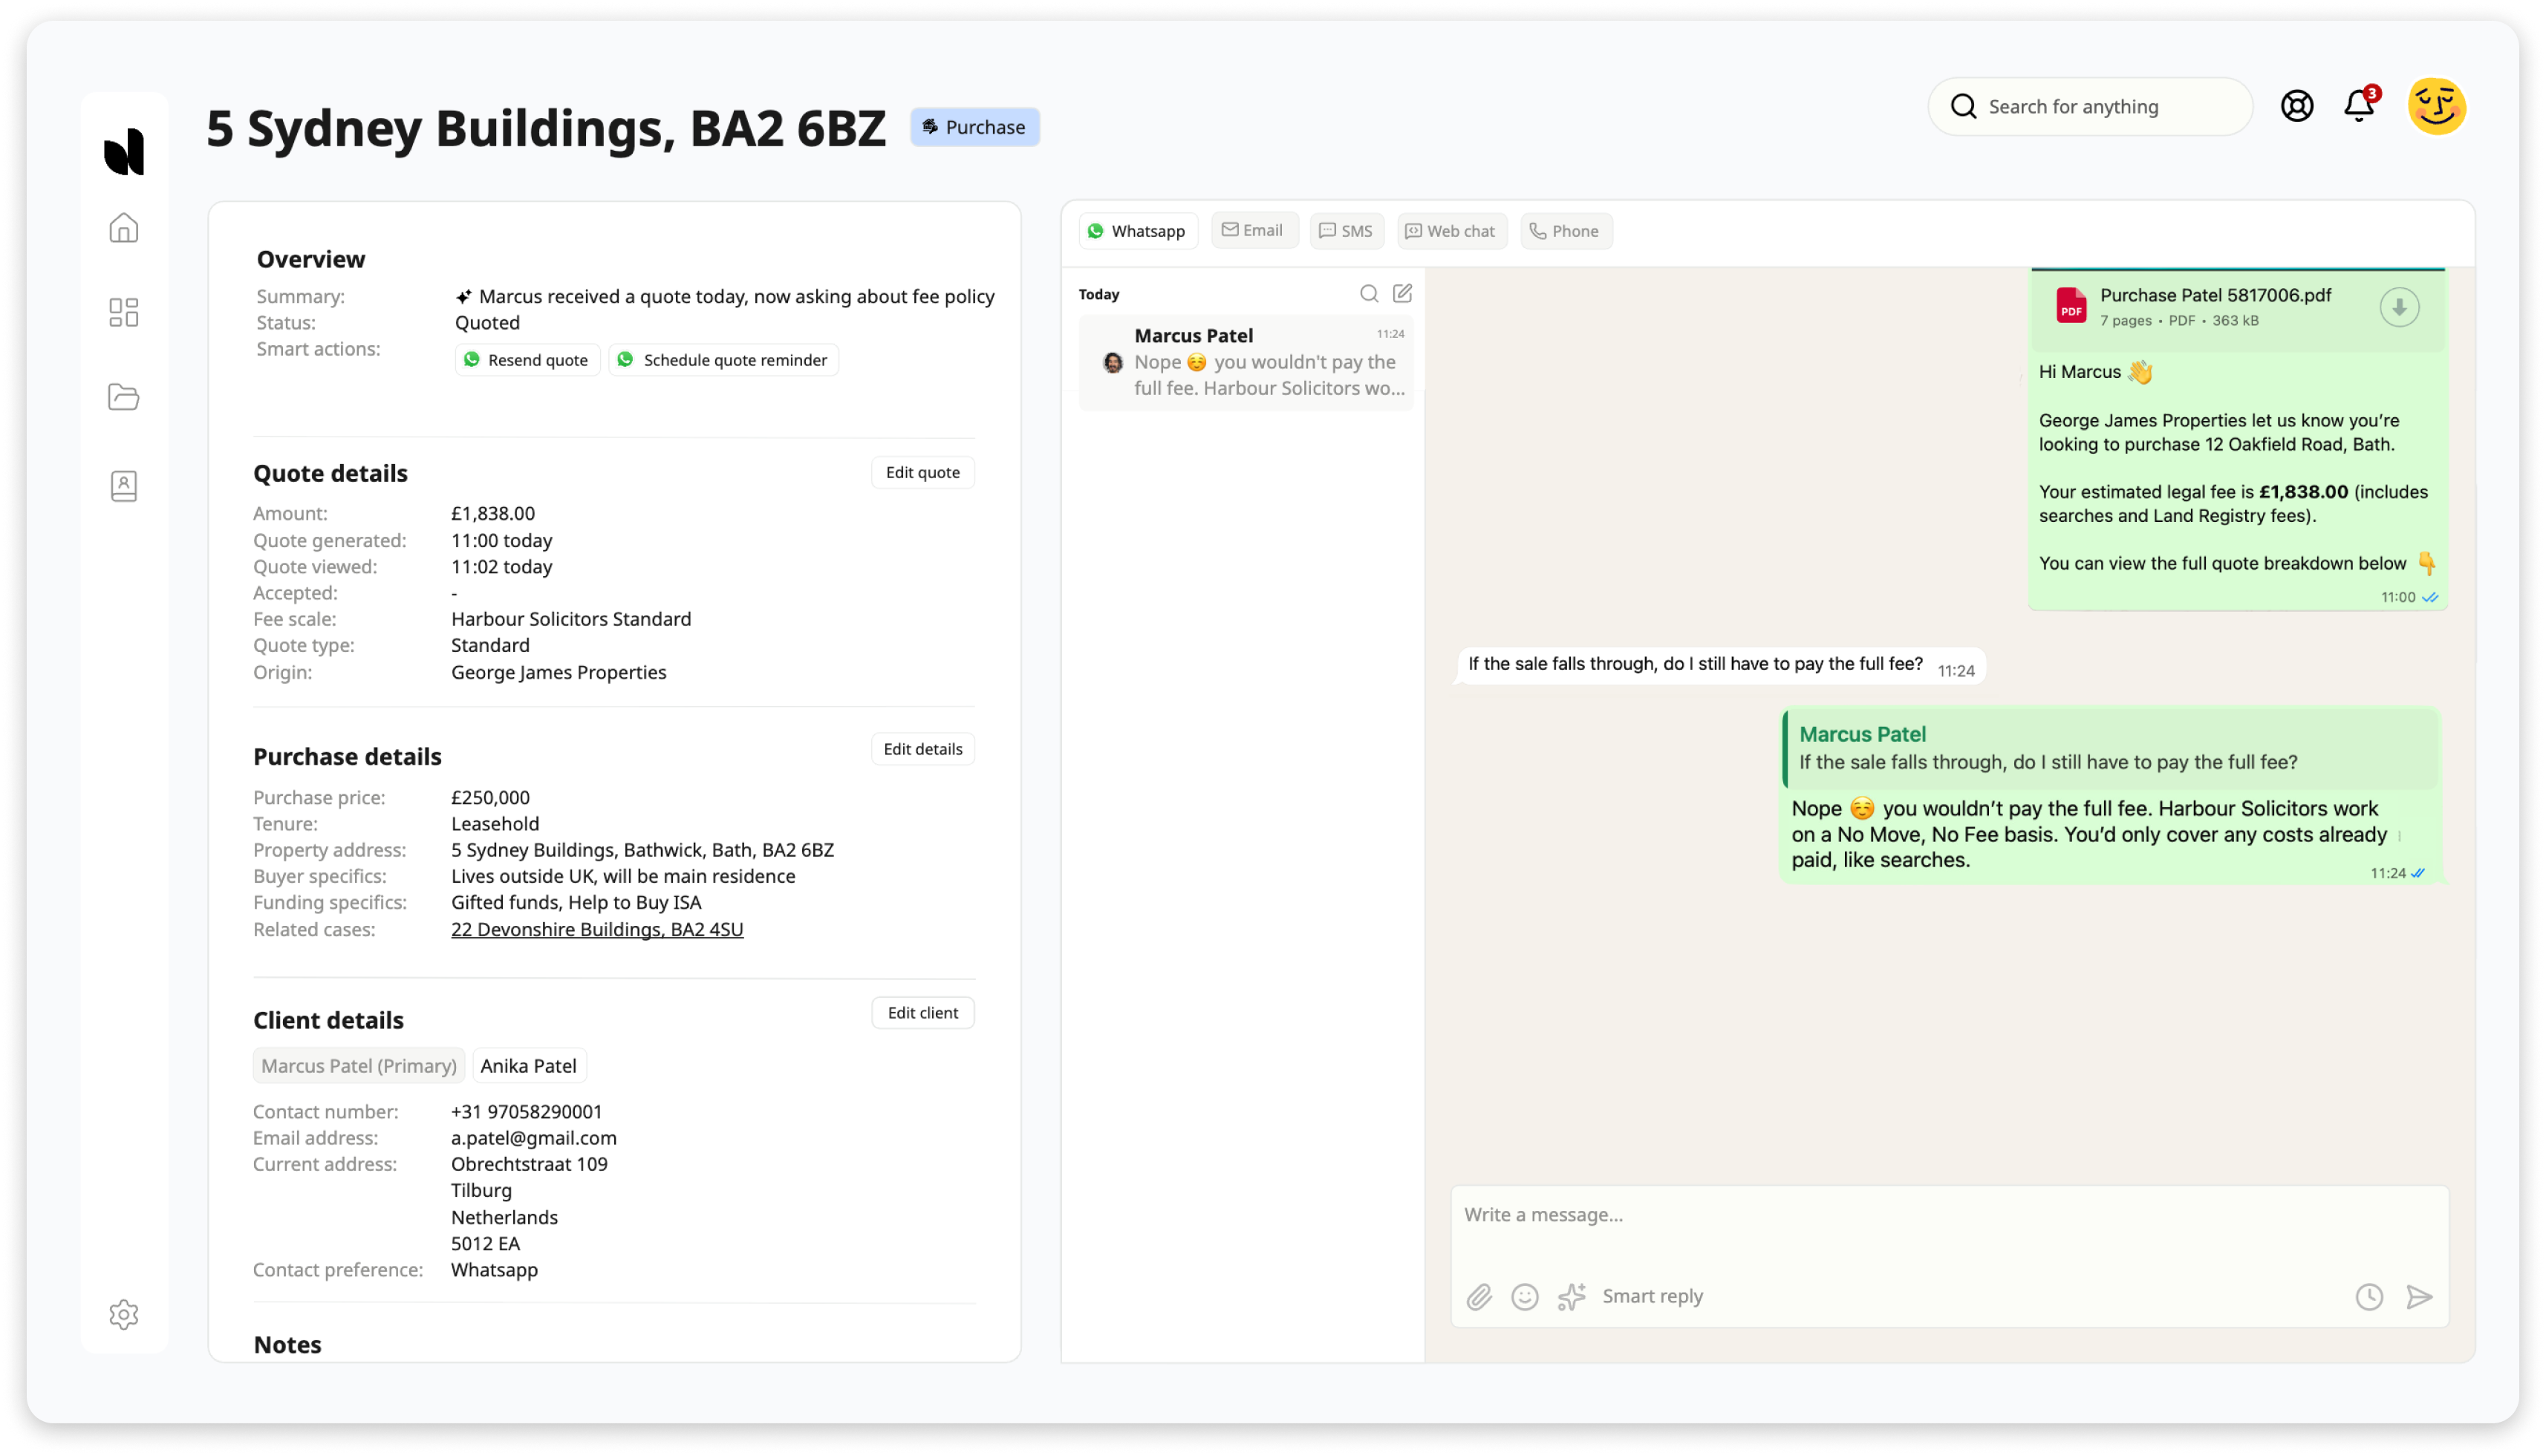
Task: Open the home icon in sidebar
Action: [124, 228]
